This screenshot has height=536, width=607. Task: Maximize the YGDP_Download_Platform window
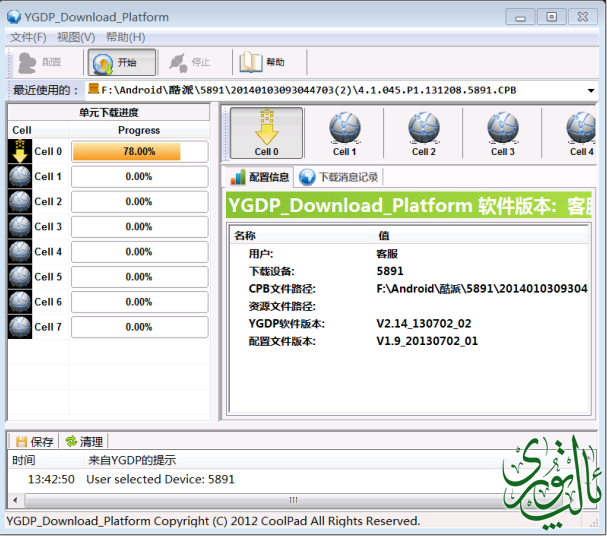tap(552, 17)
